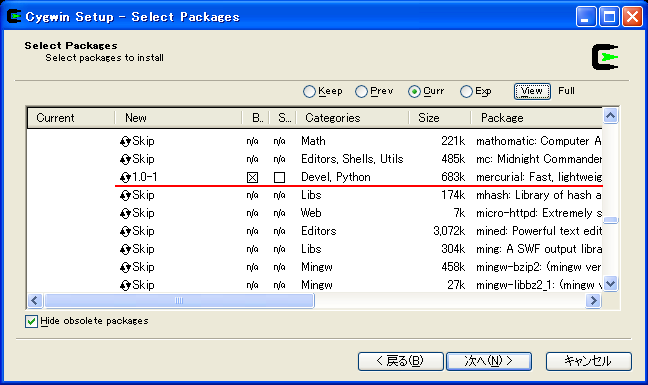Click the mc: Midnight Commander text
648x385 pixels.
[538, 159]
